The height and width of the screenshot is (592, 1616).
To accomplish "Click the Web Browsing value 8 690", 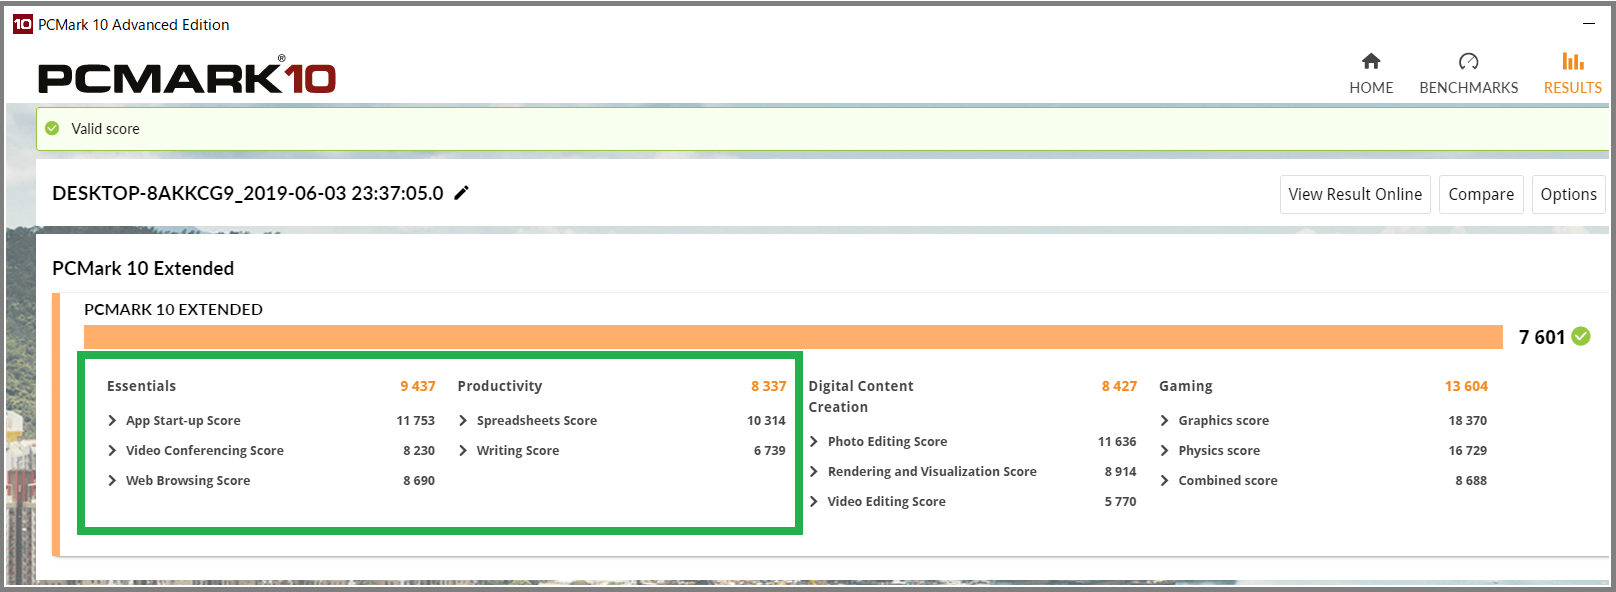I will point(419,481).
